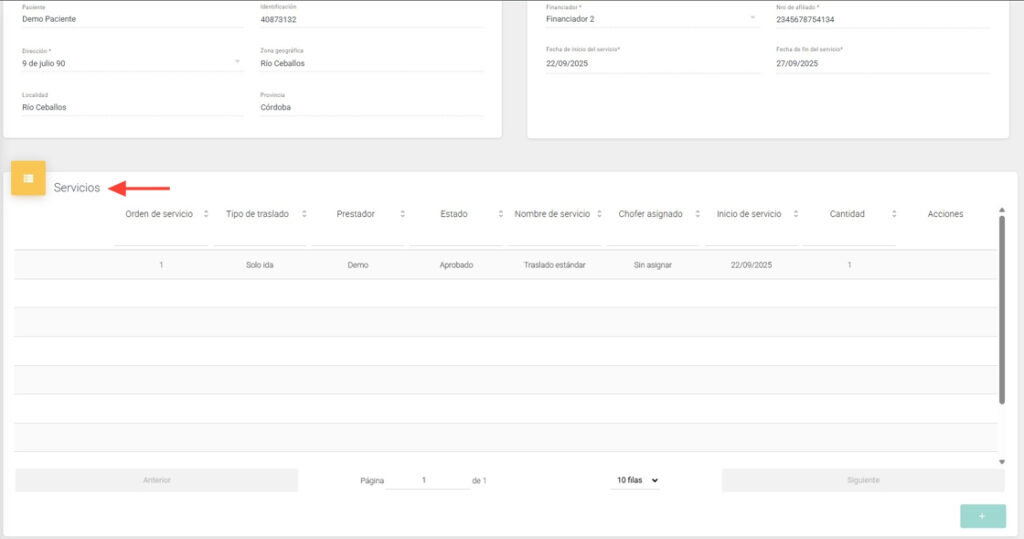Edit the Fecha de inicio del servicio
Image resolution: width=1024 pixels, height=539 pixels.
pos(652,63)
